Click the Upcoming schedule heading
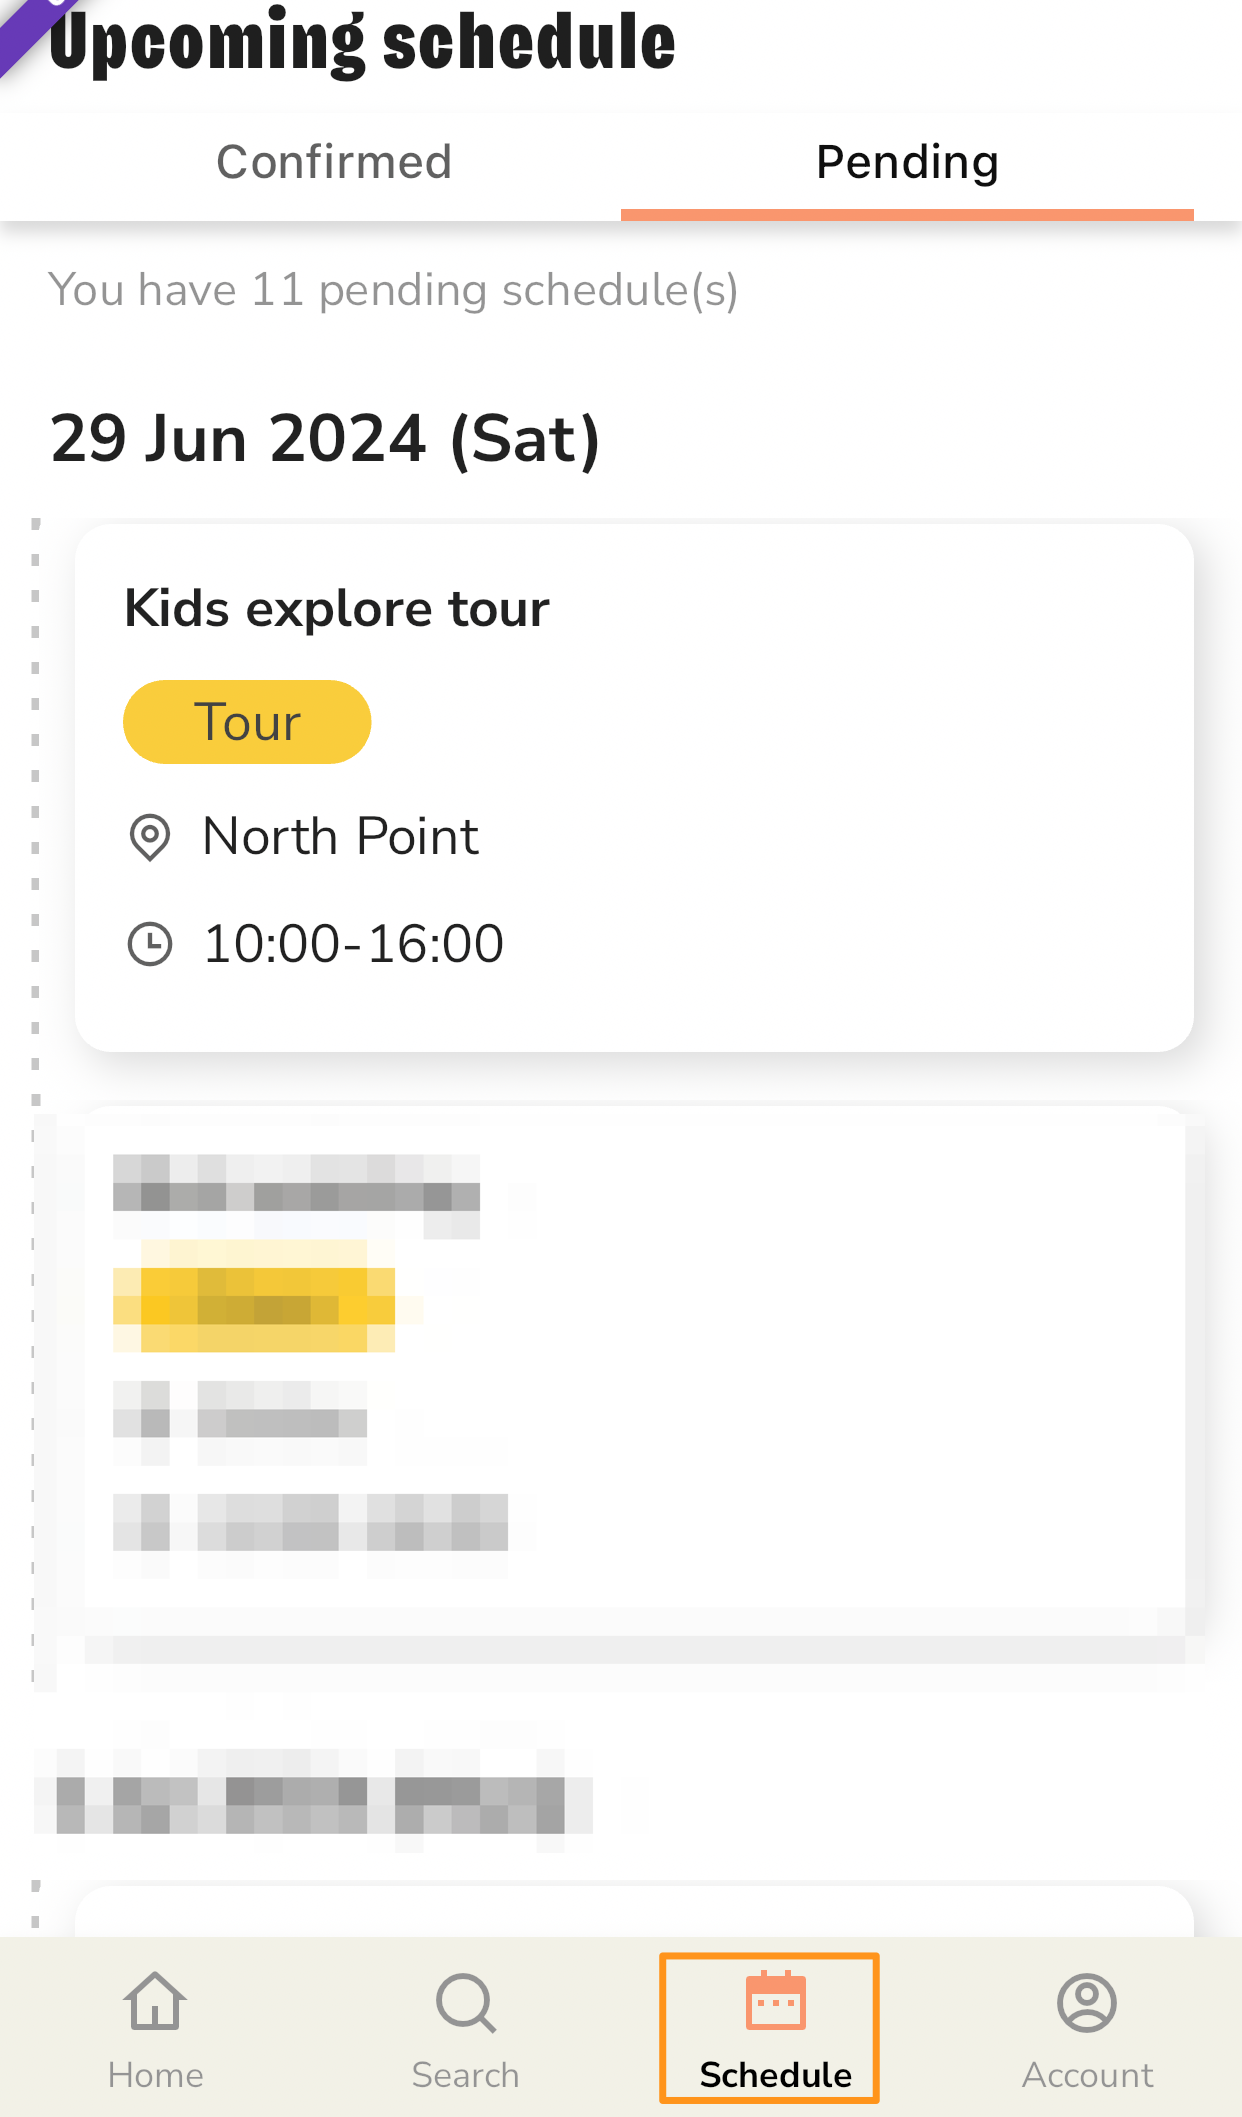 tap(362, 42)
